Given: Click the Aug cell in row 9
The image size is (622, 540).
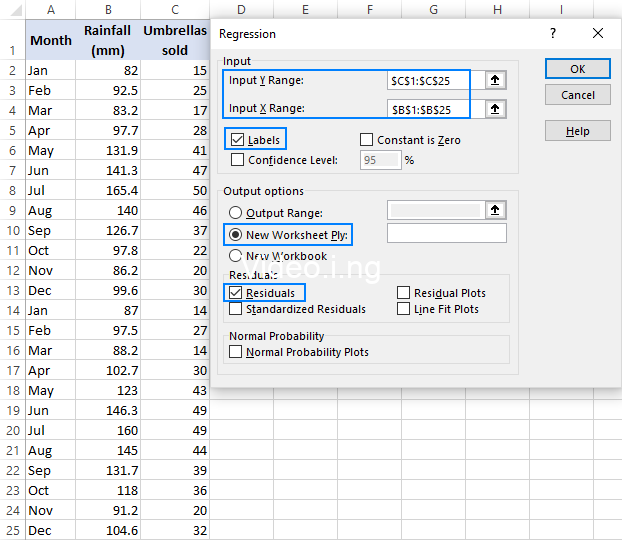Looking at the screenshot, I should 51,210.
